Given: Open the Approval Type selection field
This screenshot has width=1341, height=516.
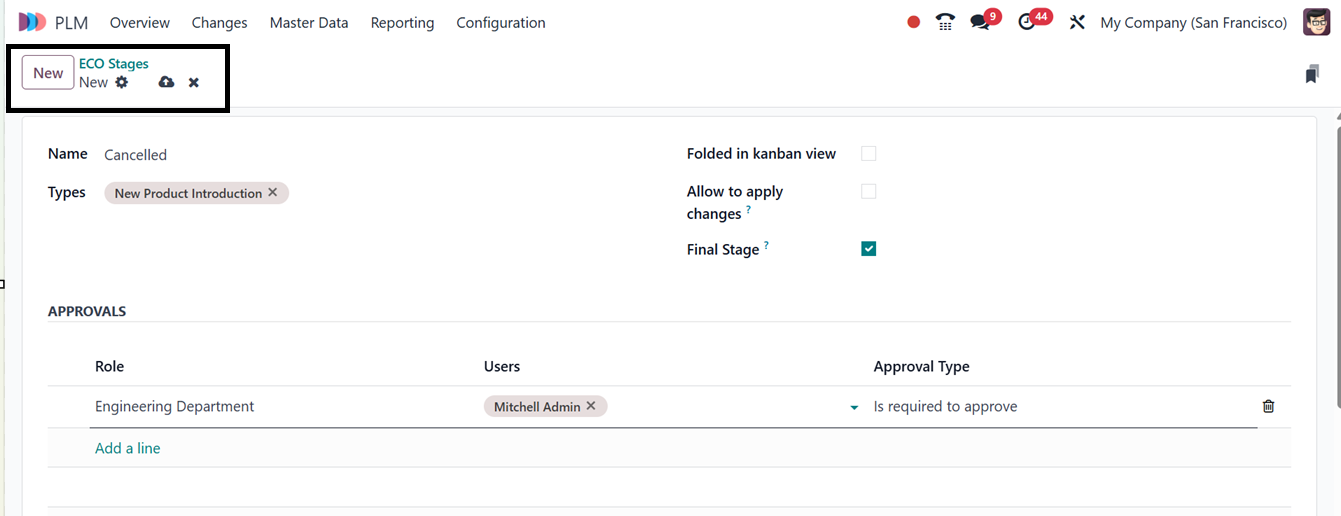Looking at the screenshot, I should coord(1060,406).
